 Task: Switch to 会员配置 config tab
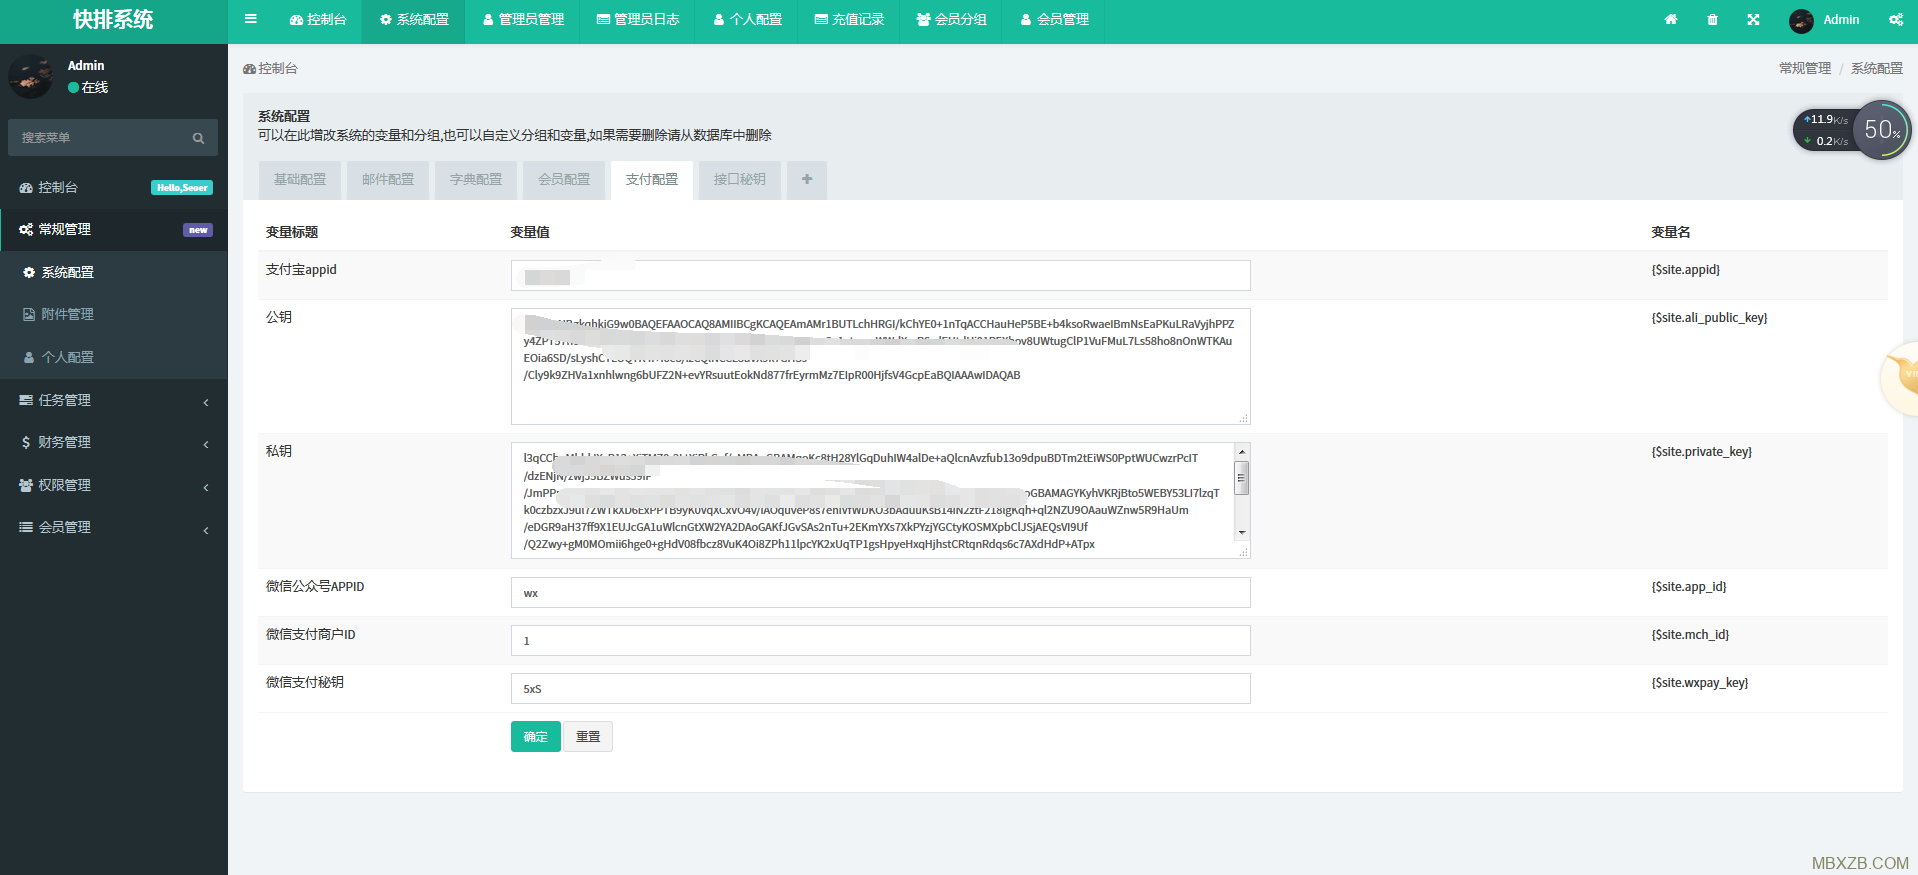tap(564, 180)
